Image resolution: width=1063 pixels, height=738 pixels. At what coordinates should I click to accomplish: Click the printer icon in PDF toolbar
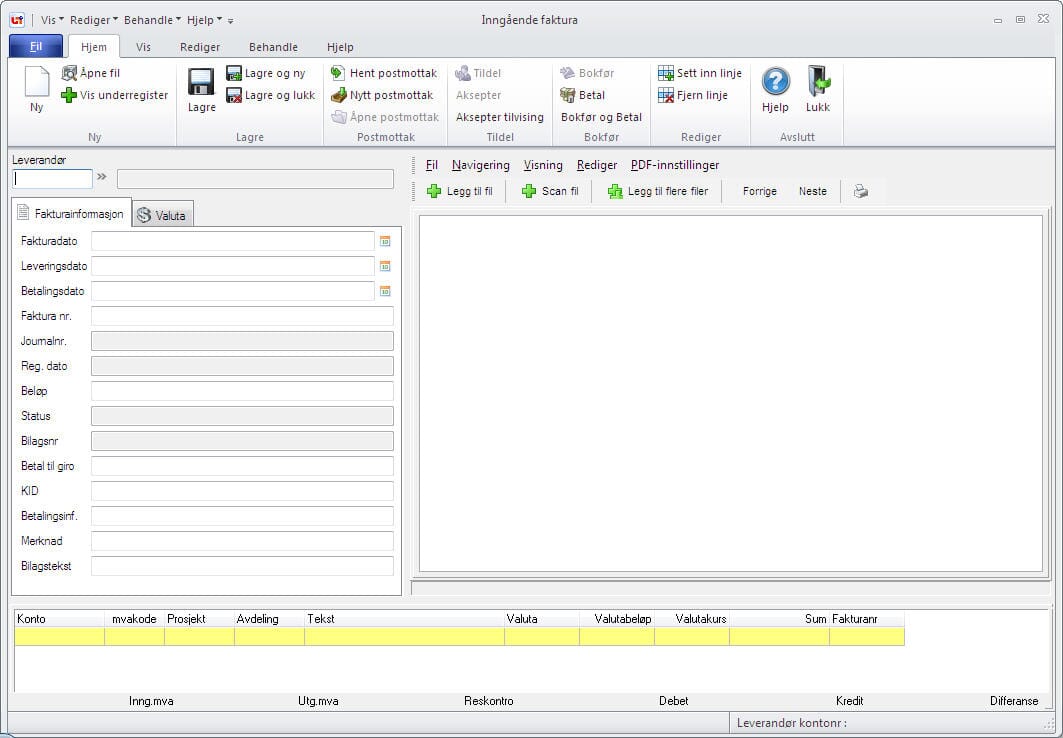pyautogui.click(x=860, y=191)
